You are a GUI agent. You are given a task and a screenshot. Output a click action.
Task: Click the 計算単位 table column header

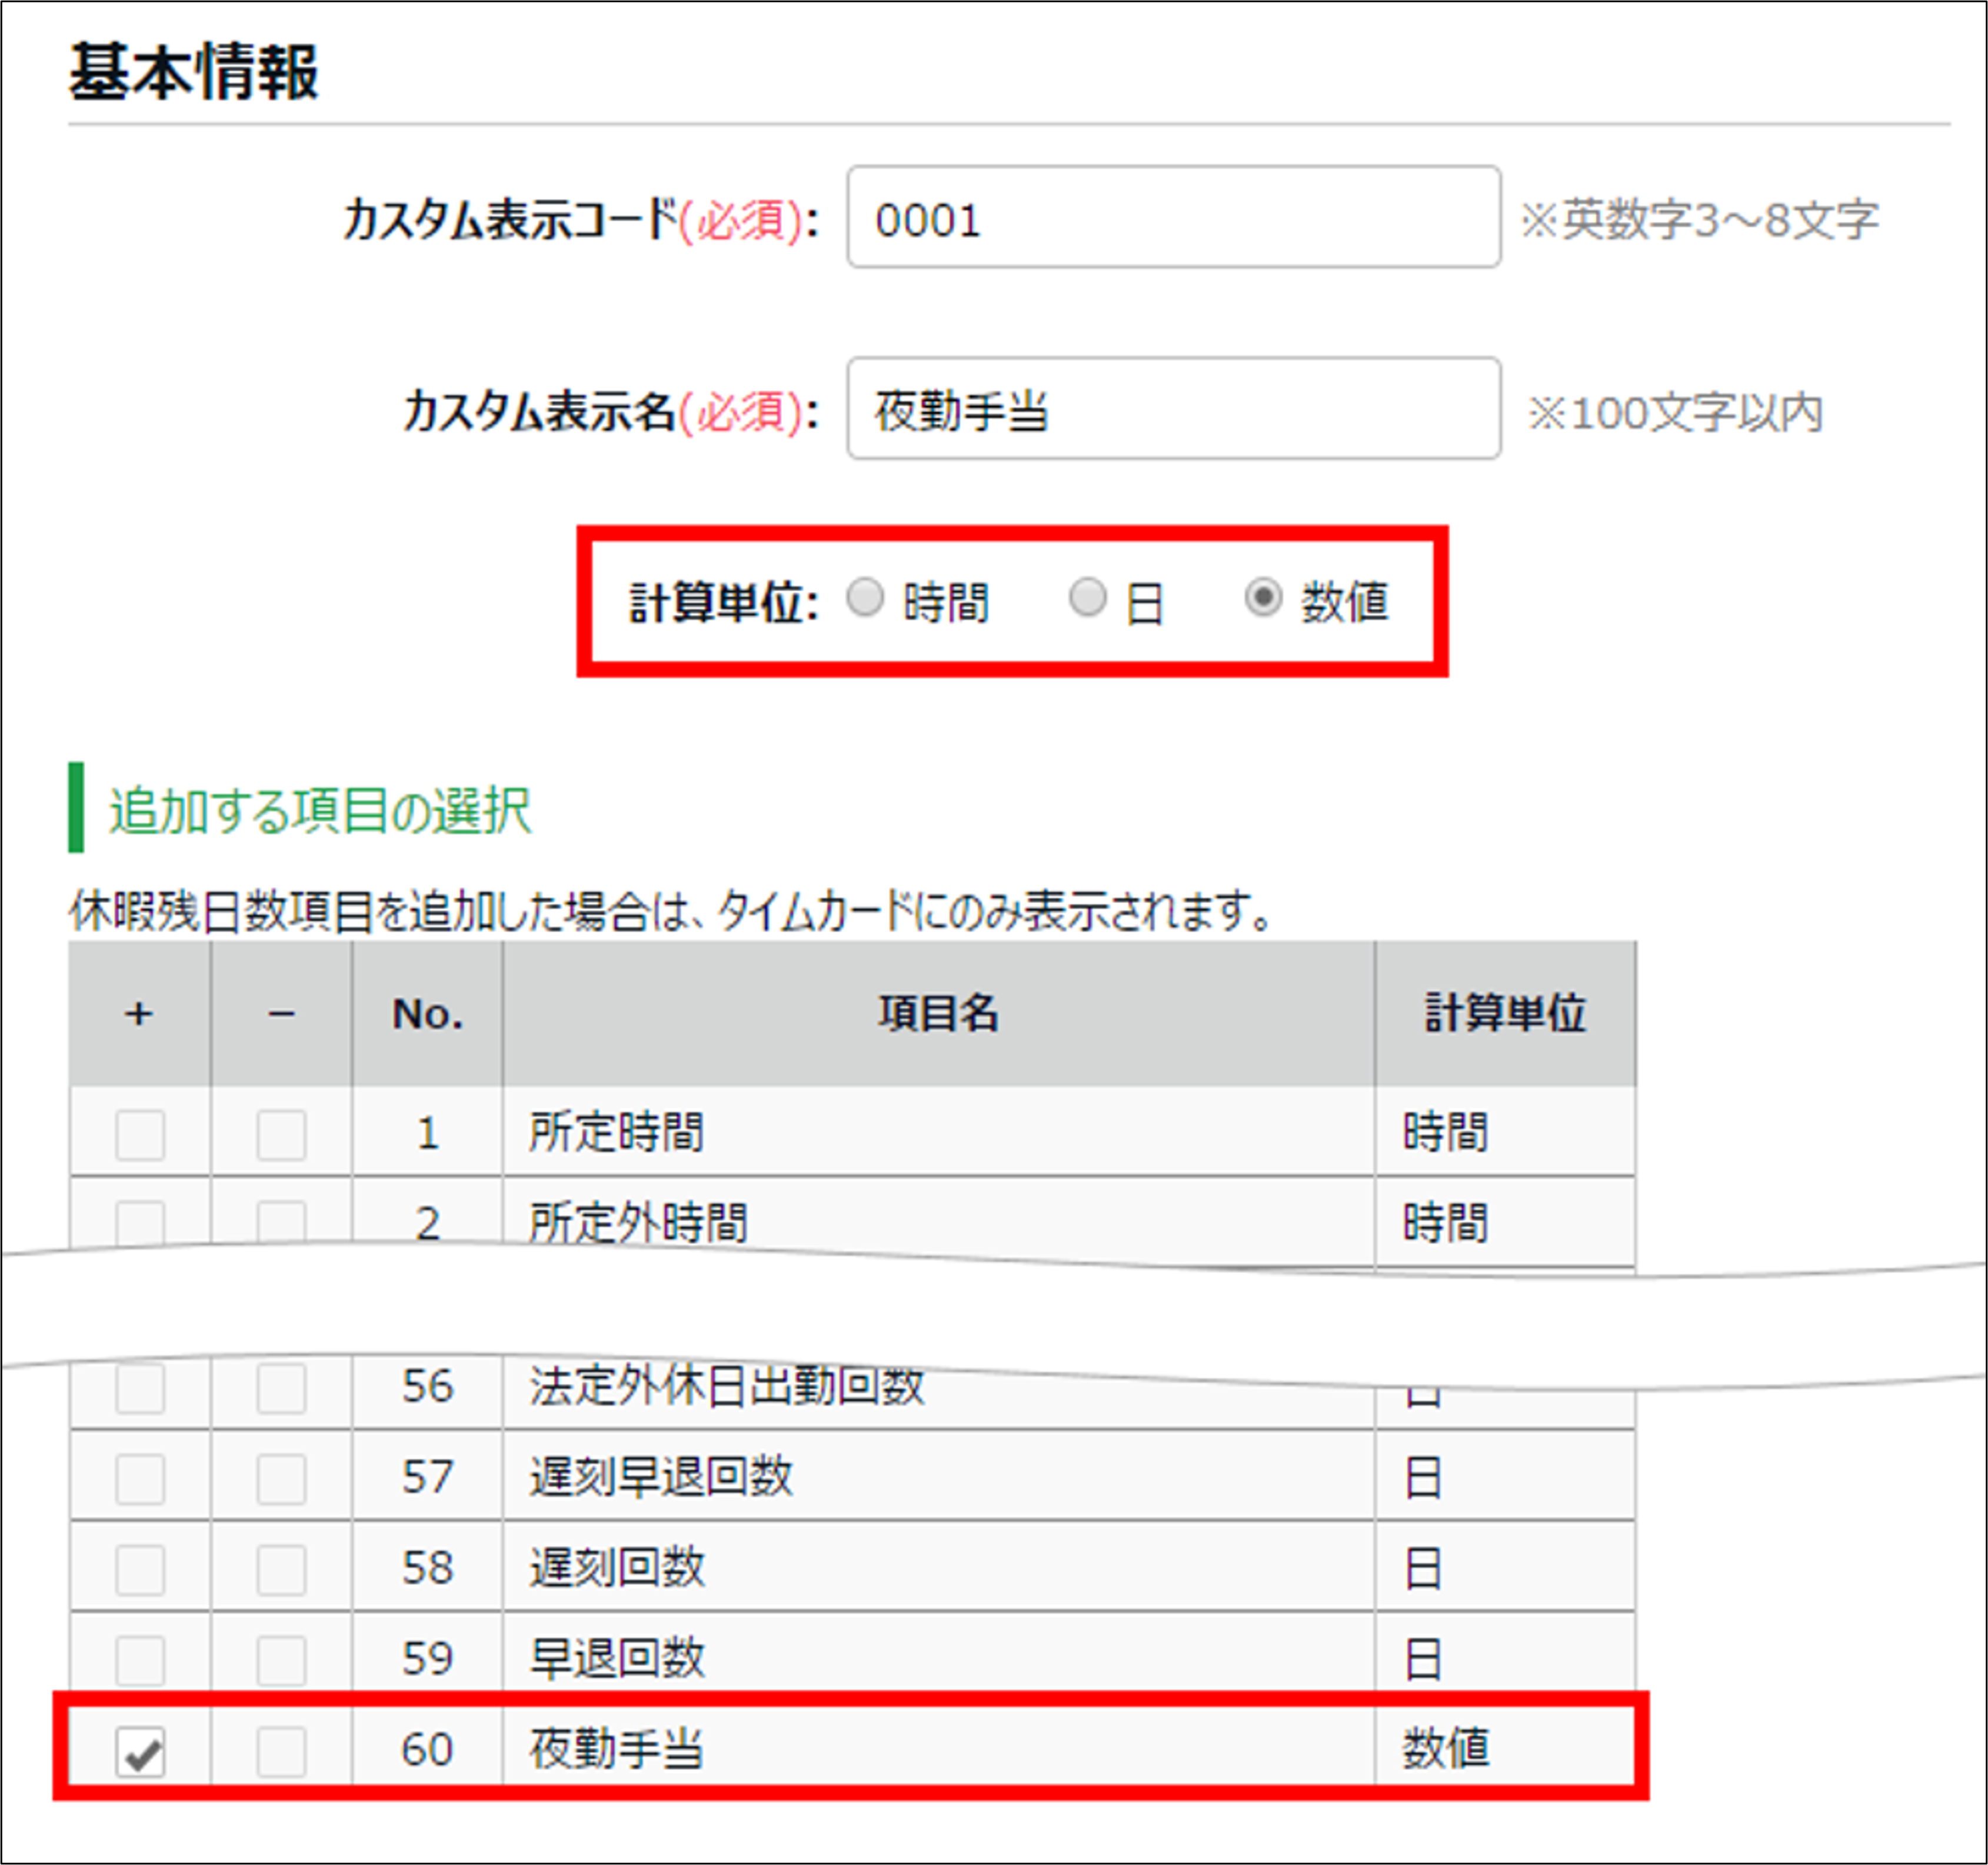click(x=1505, y=1014)
